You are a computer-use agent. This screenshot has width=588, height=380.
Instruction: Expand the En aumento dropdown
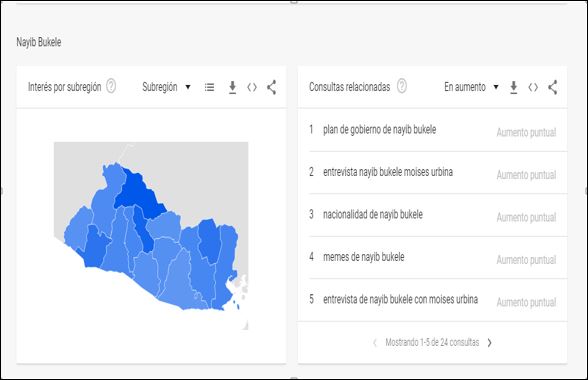point(471,87)
